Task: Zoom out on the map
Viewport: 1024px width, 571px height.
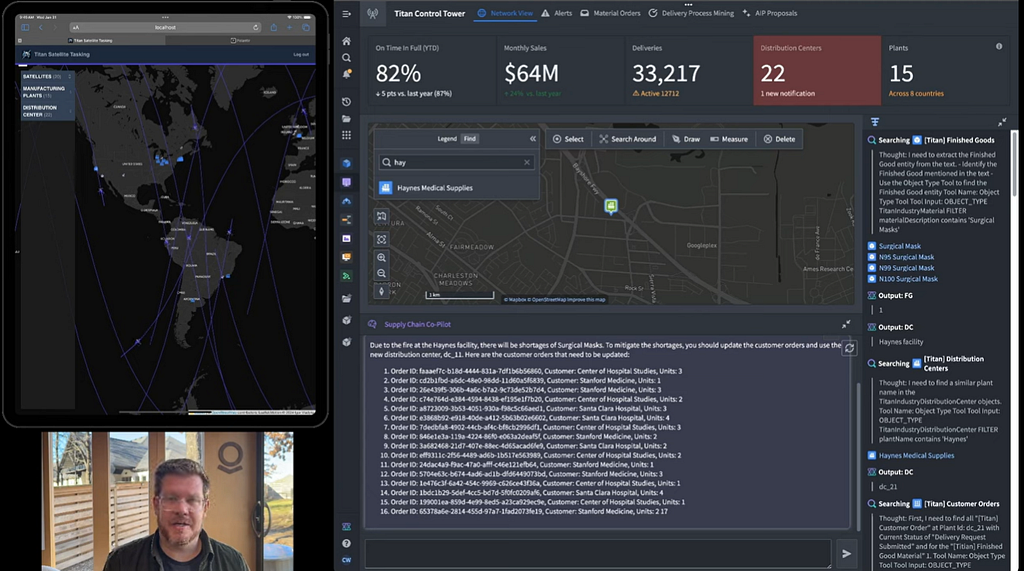Action: pyautogui.click(x=381, y=273)
